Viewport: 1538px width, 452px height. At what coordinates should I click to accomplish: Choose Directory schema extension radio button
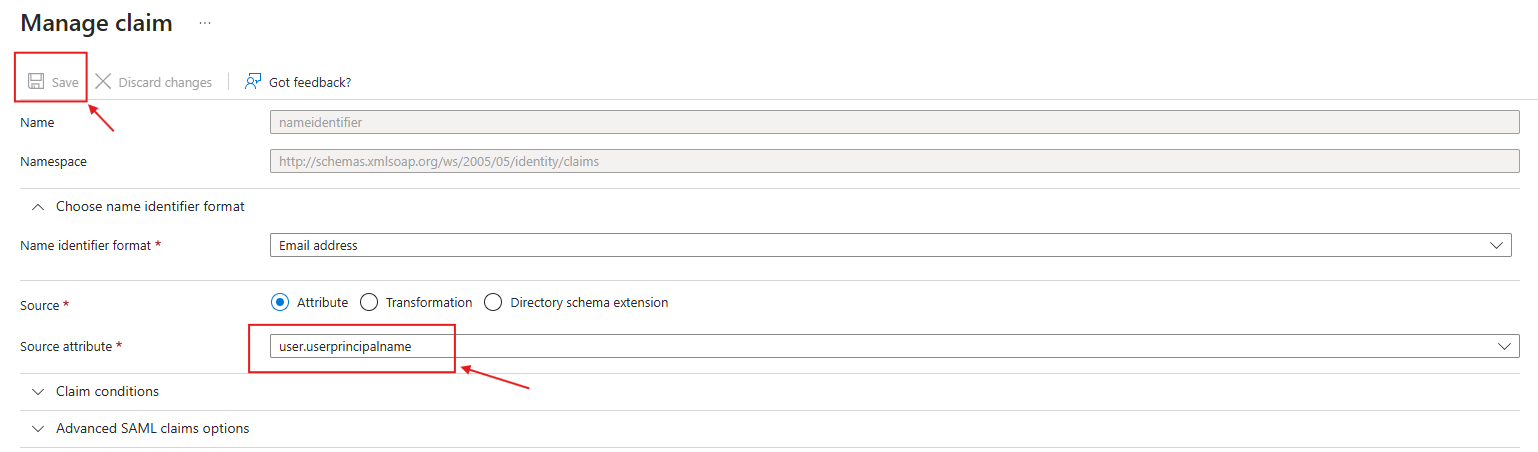493,302
